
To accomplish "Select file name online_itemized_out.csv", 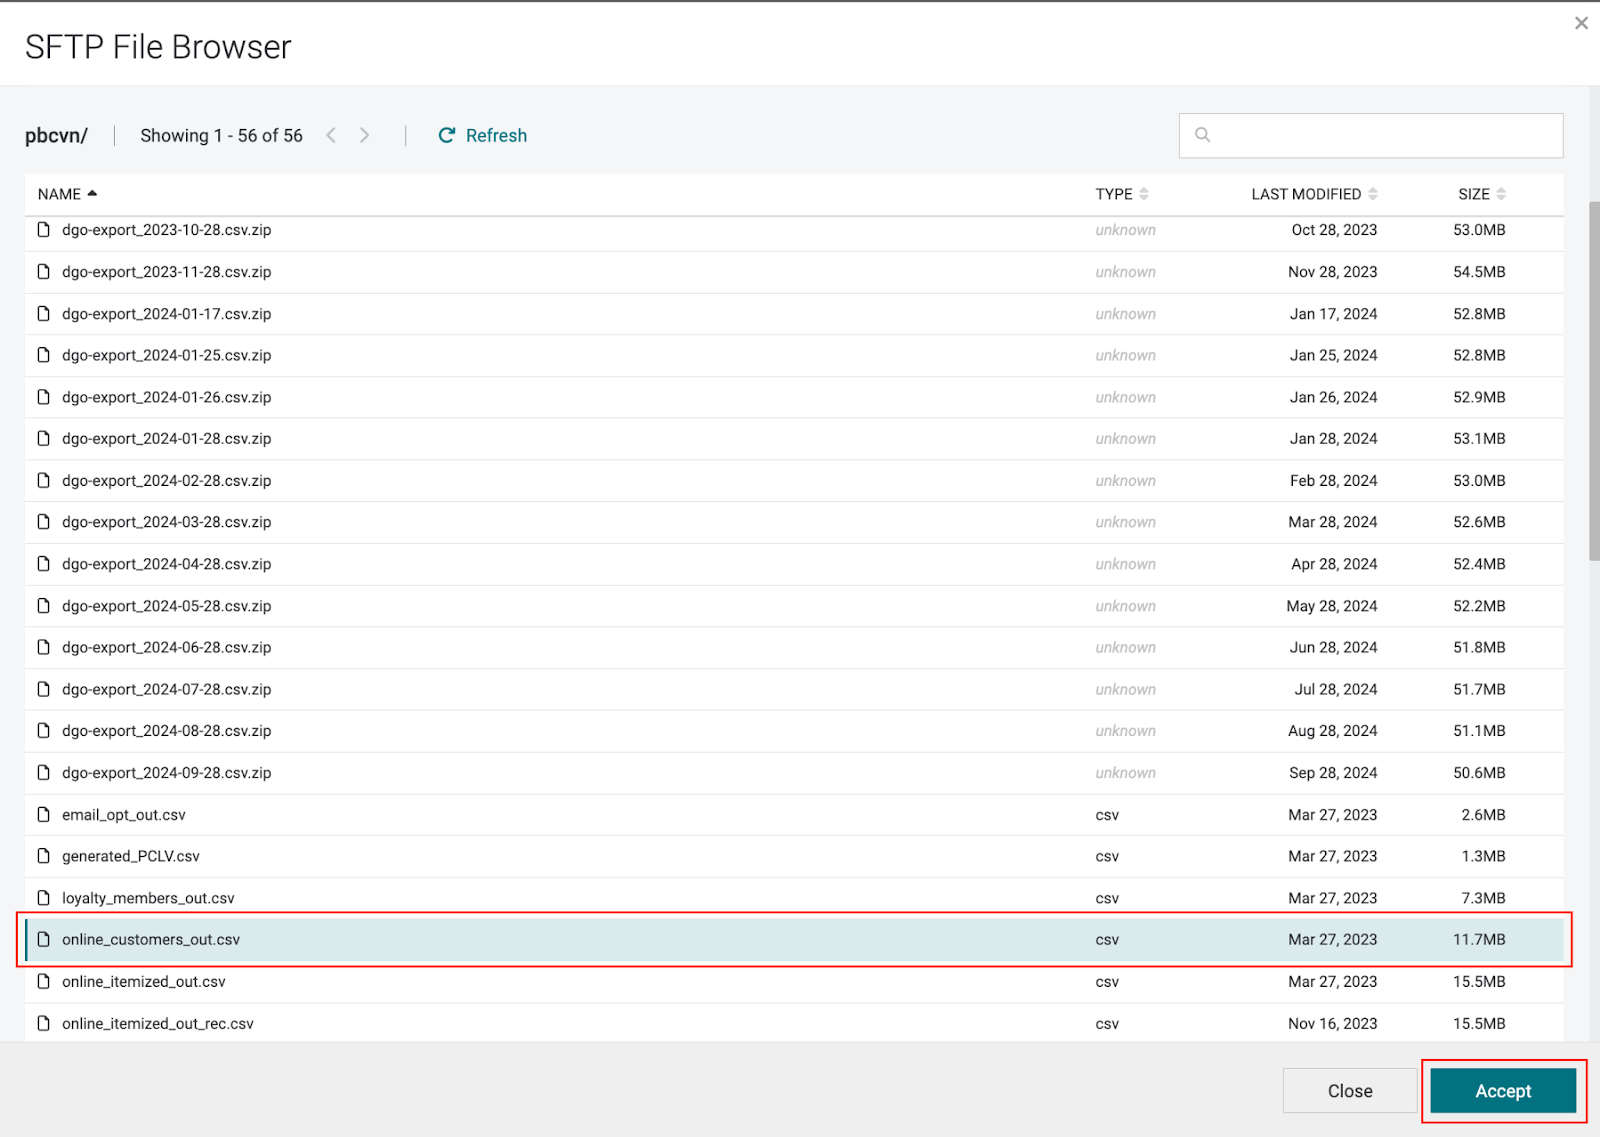I will (144, 982).
